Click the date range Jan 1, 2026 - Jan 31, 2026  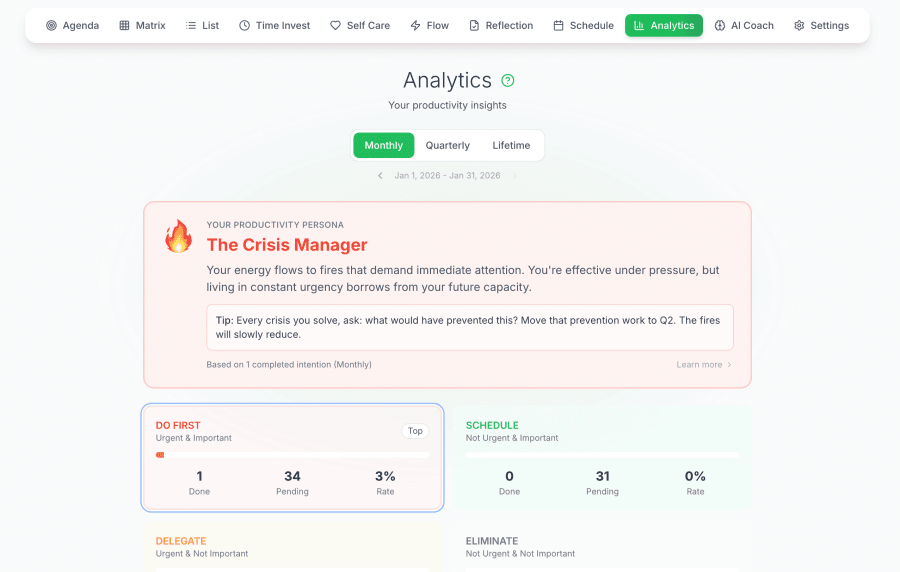pos(447,176)
